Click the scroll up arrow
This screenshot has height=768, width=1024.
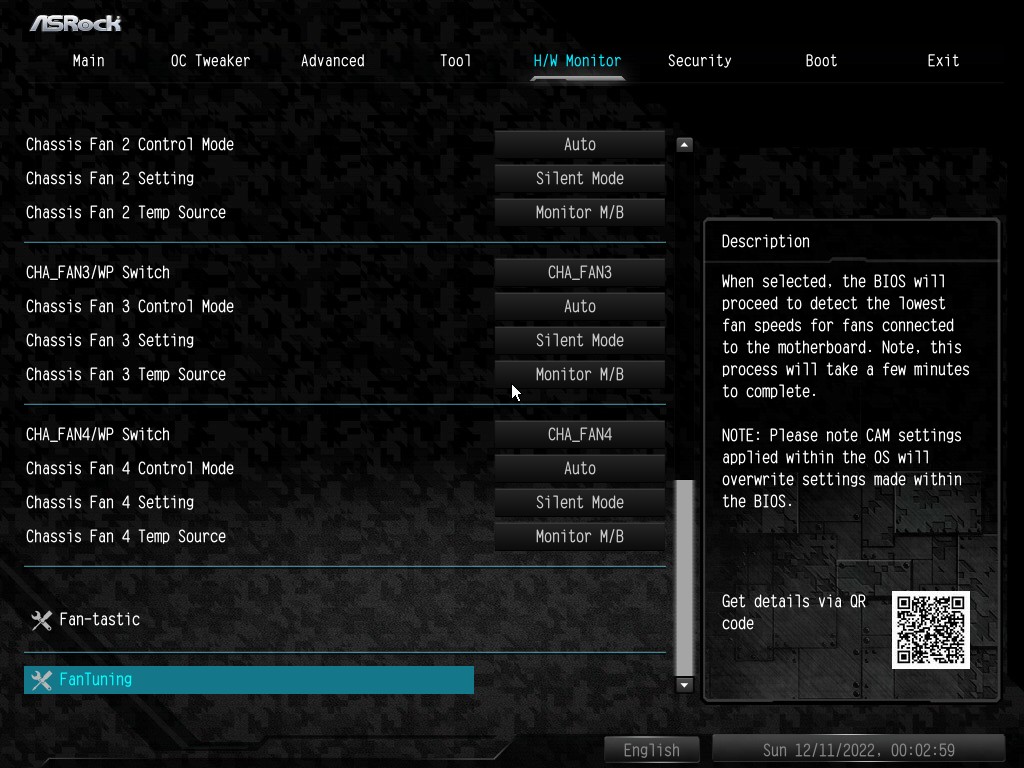point(684,145)
